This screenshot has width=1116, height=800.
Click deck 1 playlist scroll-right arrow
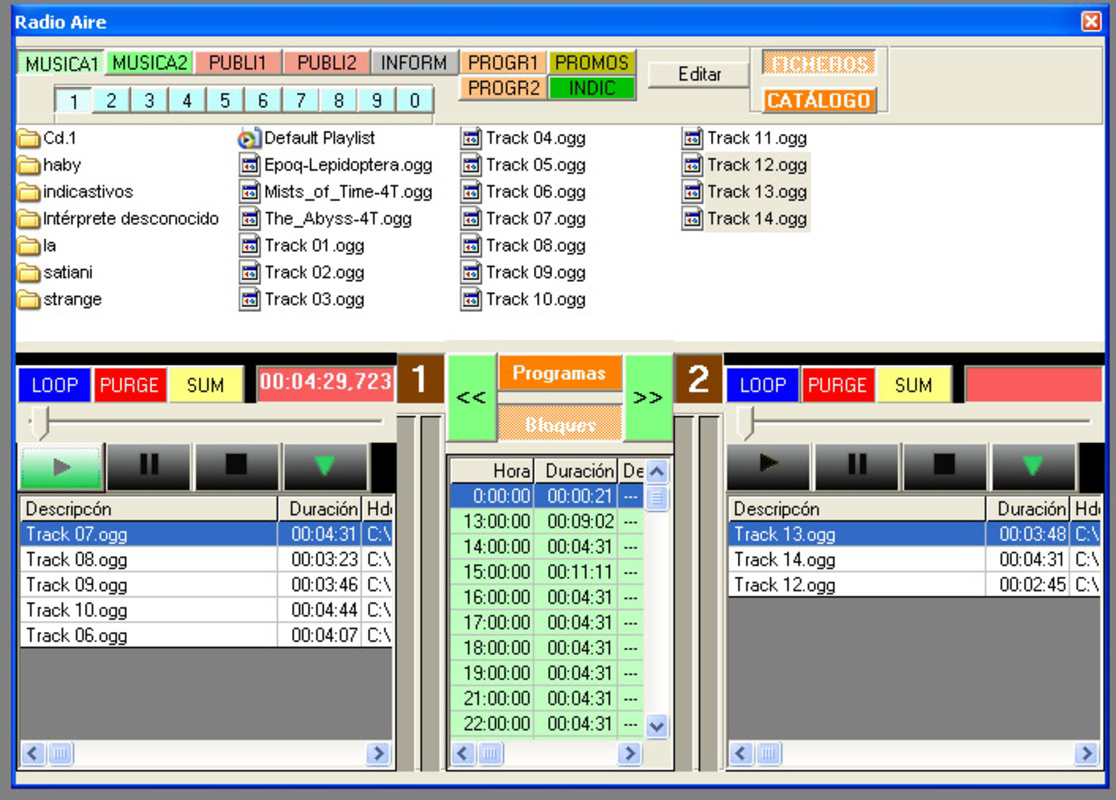pos(379,753)
